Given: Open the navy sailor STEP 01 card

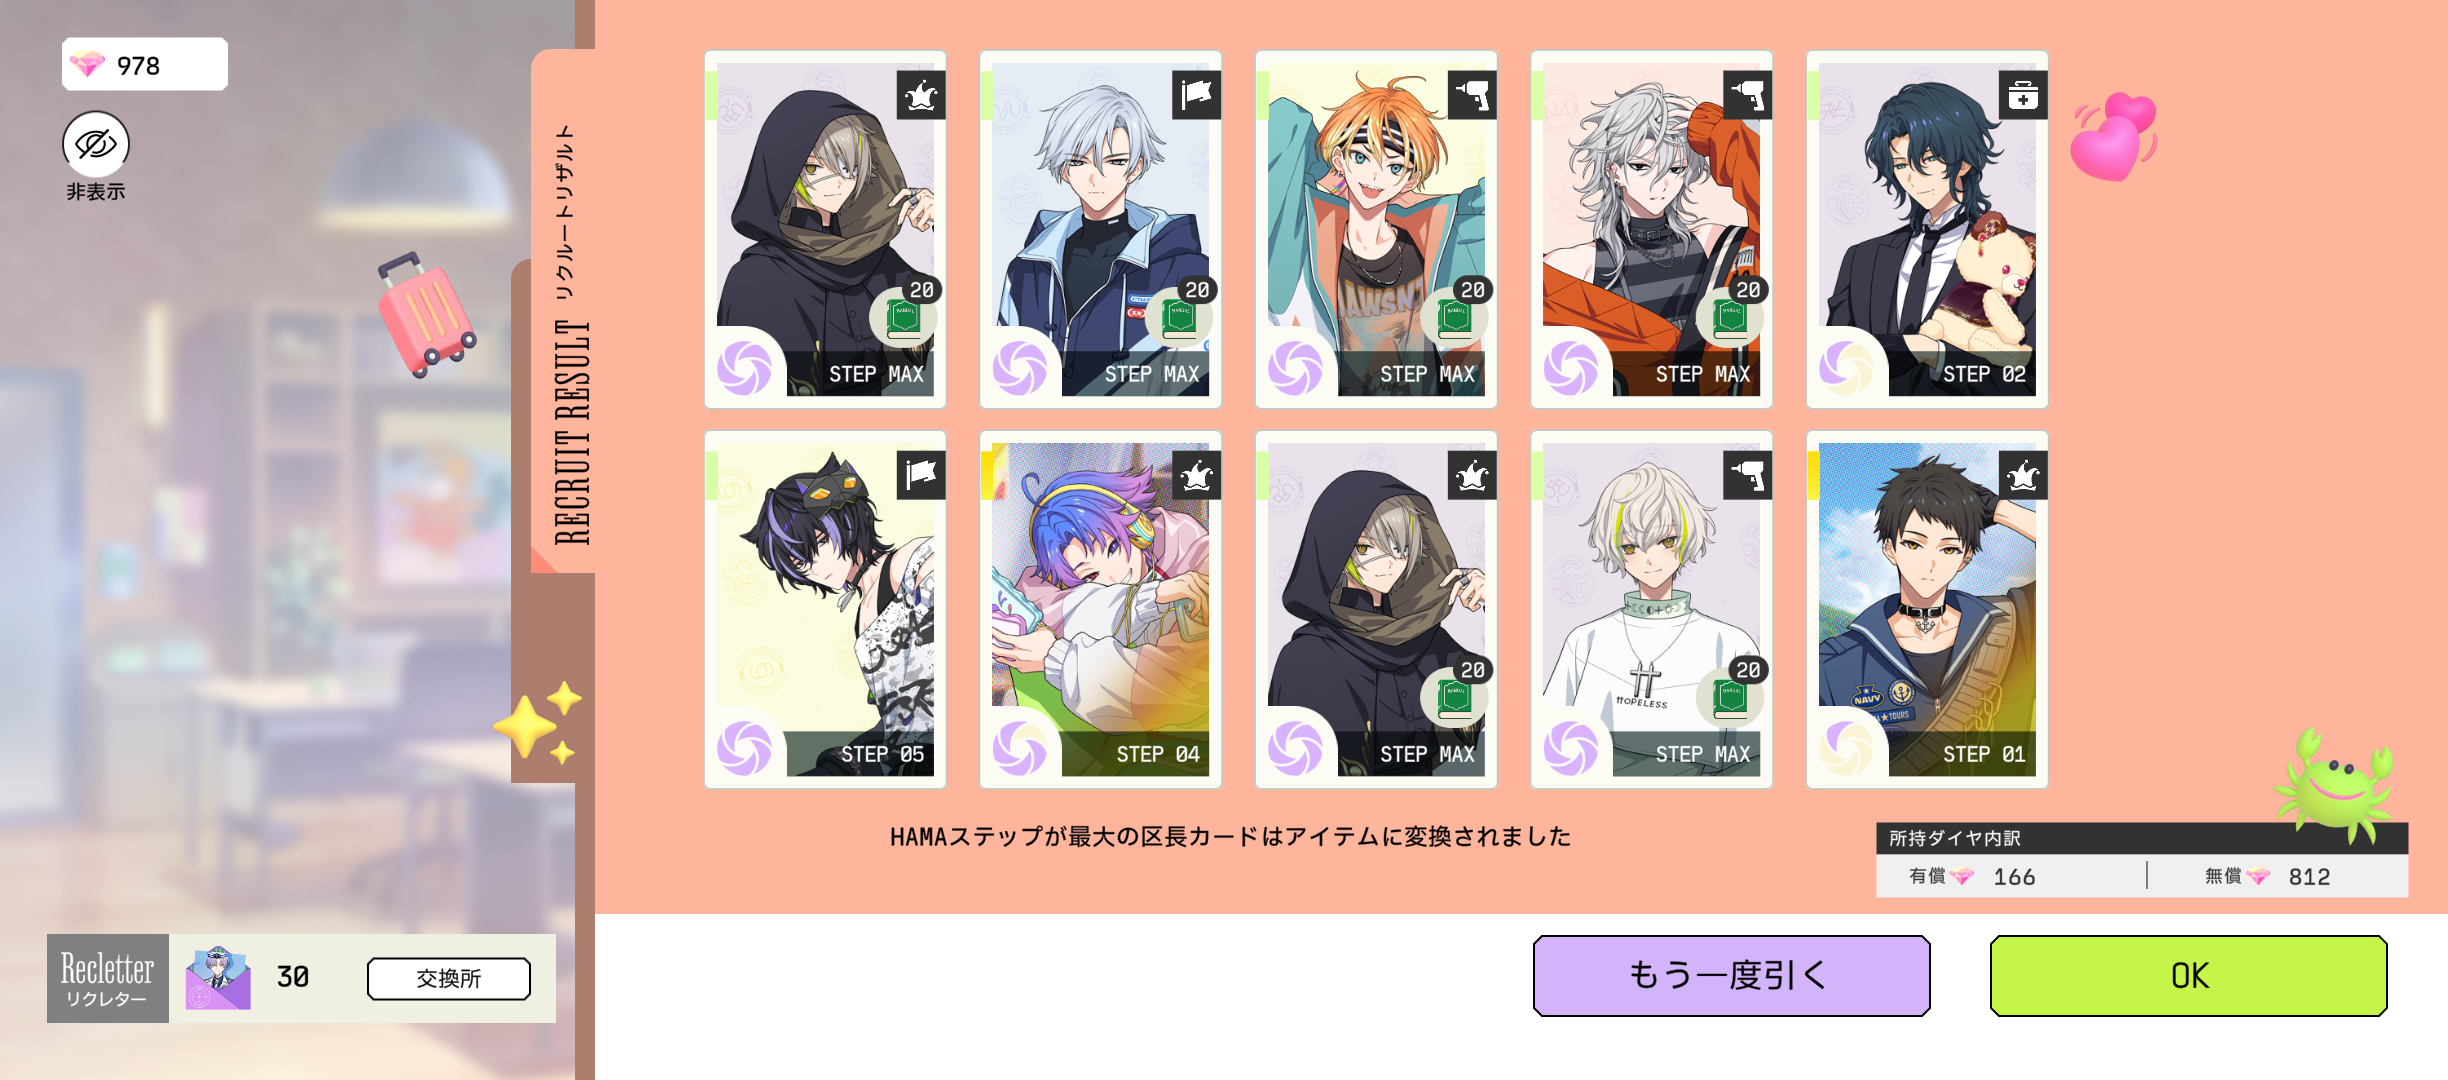Looking at the screenshot, I should click(x=1927, y=609).
